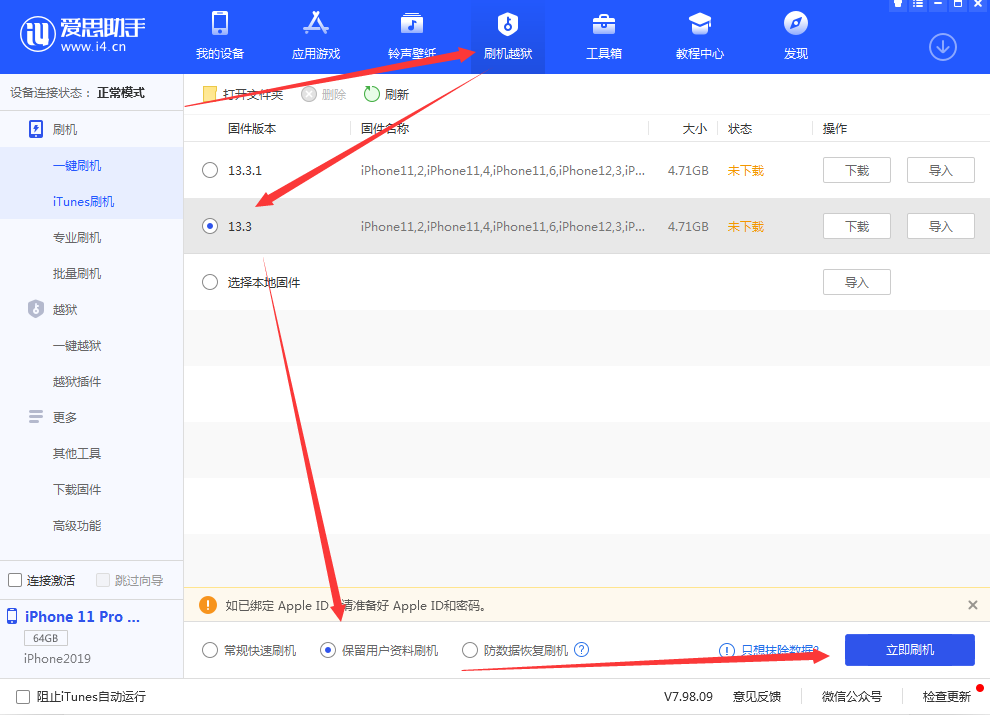Refresh the firmware list with 刷新
Viewport: 990px width, 715px height.
click(x=386, y=94)
